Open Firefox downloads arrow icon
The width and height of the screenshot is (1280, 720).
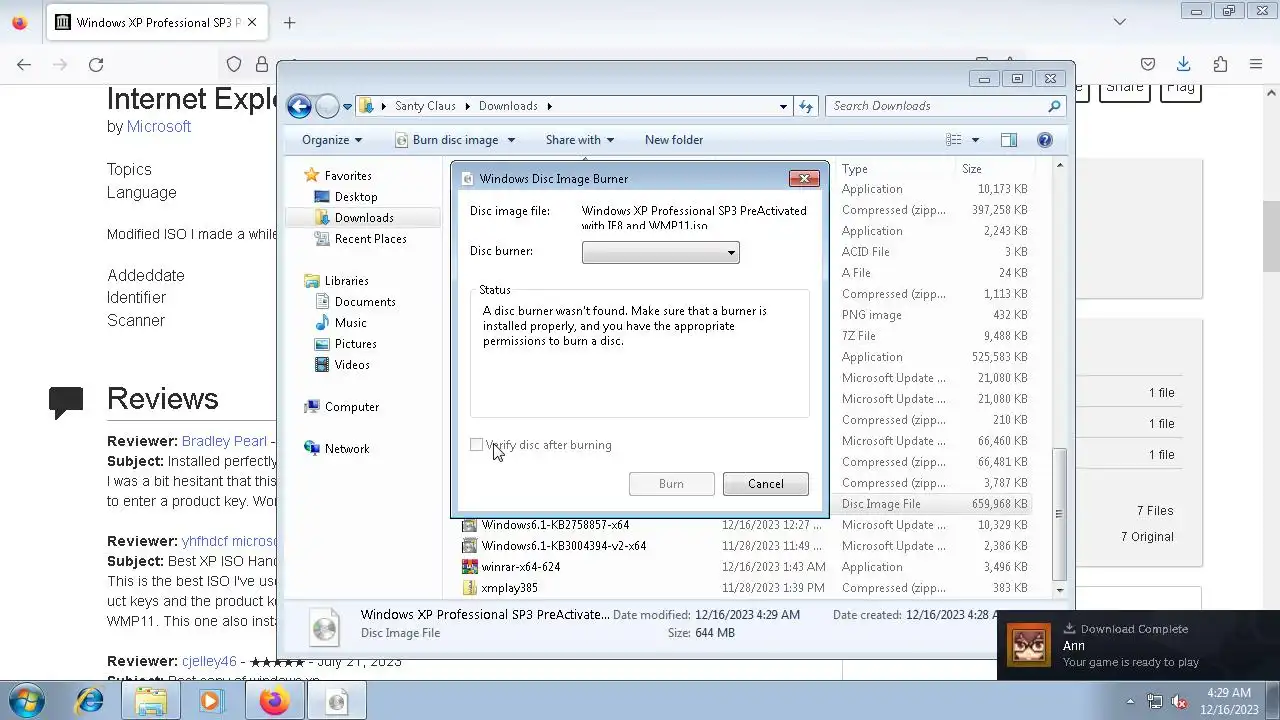[x=1184, y=64]
